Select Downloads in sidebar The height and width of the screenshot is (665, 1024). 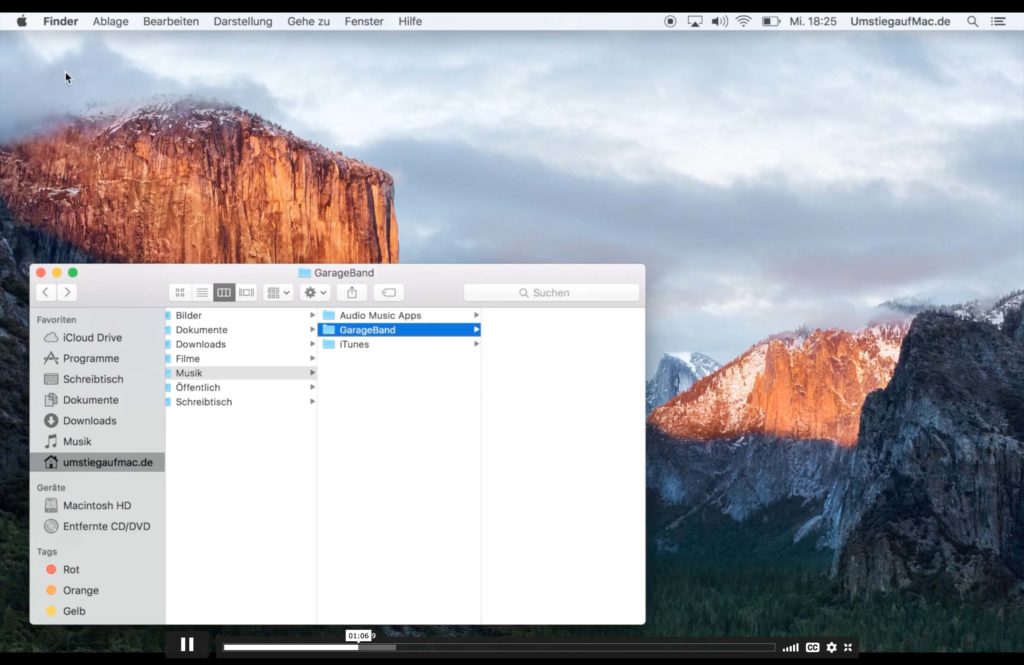click(97, 421)
